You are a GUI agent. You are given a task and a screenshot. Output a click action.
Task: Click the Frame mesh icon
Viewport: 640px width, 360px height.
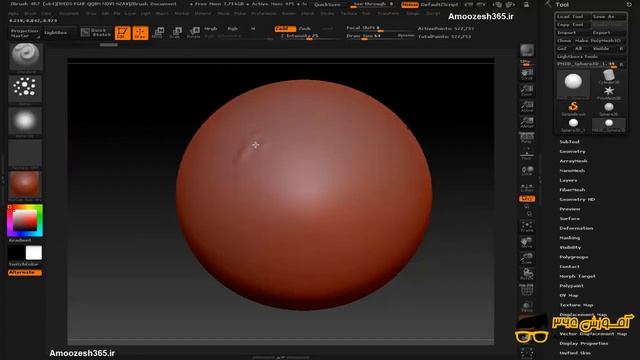point(527,226)
